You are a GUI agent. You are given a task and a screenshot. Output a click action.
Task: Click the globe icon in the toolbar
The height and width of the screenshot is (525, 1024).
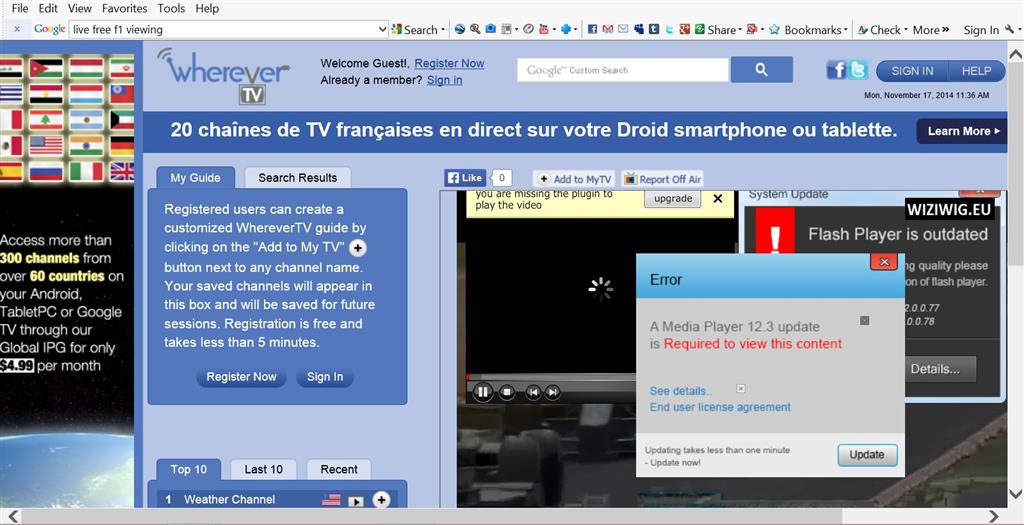pyautogui.click(x=460, y=29)
